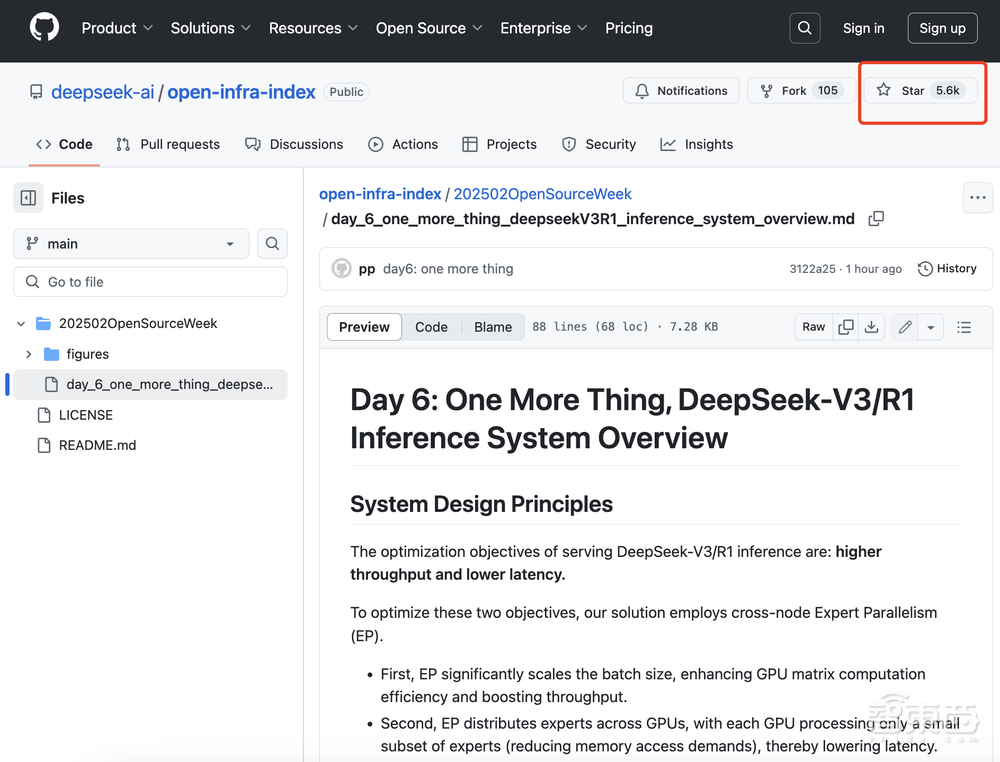The image size is (1000, 762).
Task: Open the document outline list icon
Action: click(964, 327)
